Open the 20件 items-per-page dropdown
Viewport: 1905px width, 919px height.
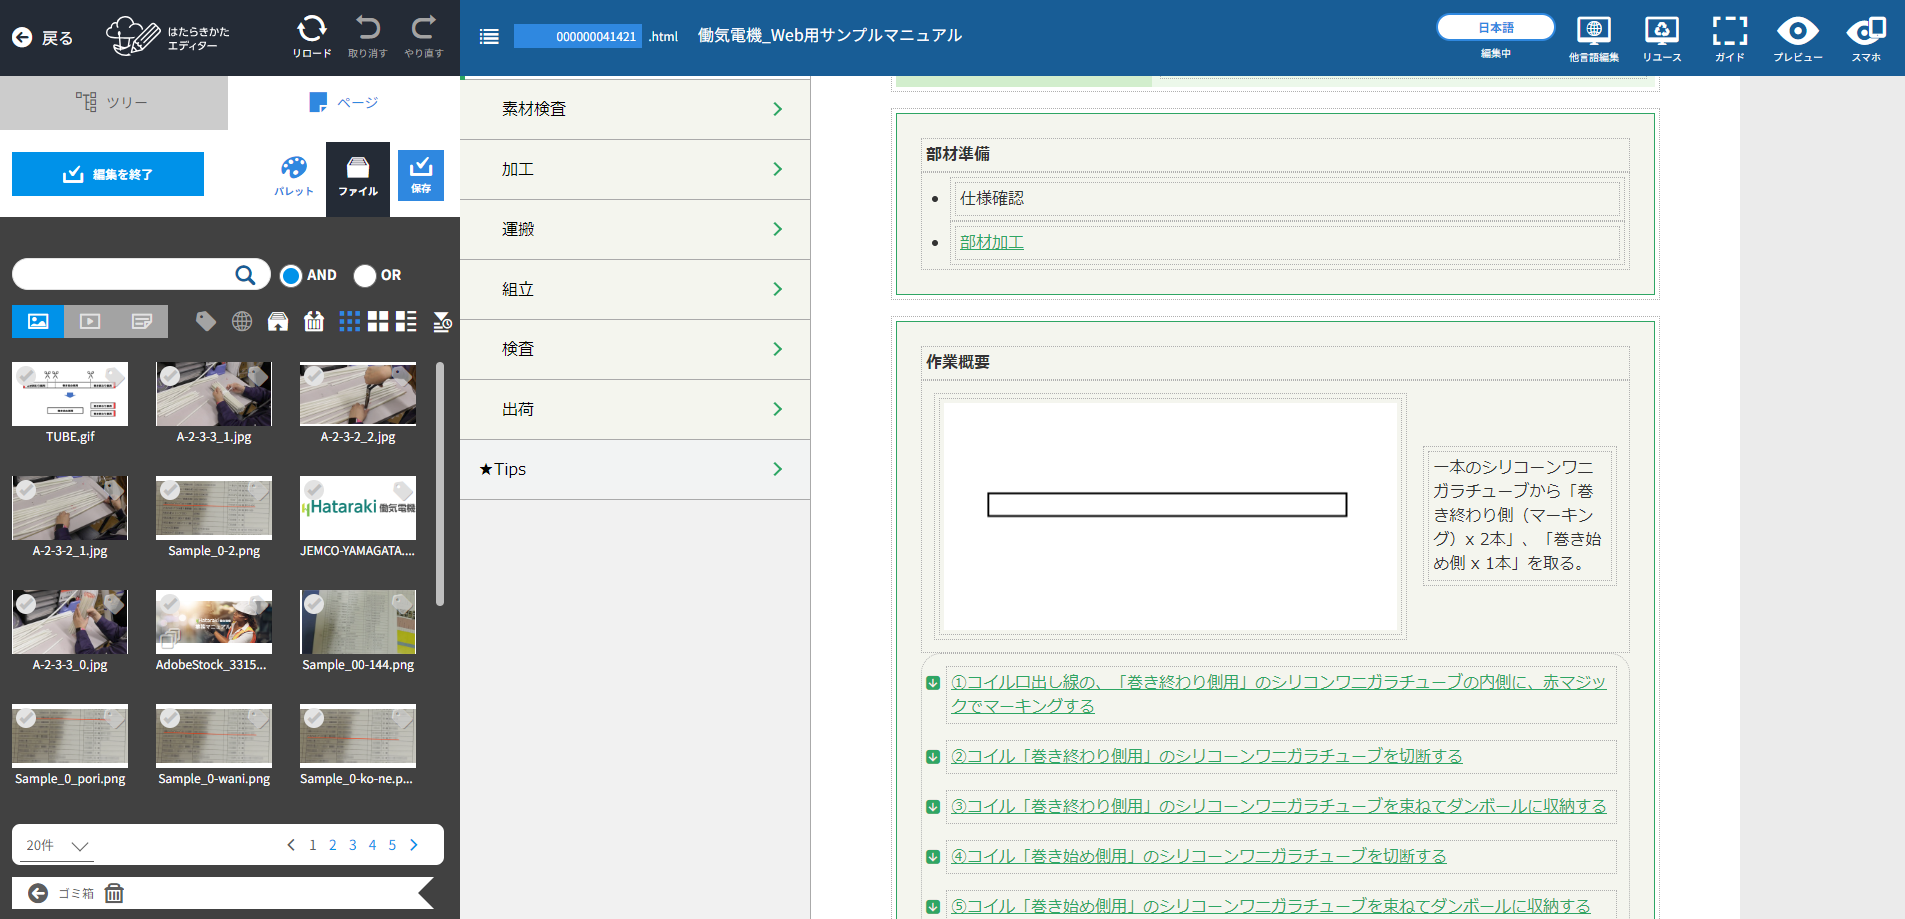(59, 846)
